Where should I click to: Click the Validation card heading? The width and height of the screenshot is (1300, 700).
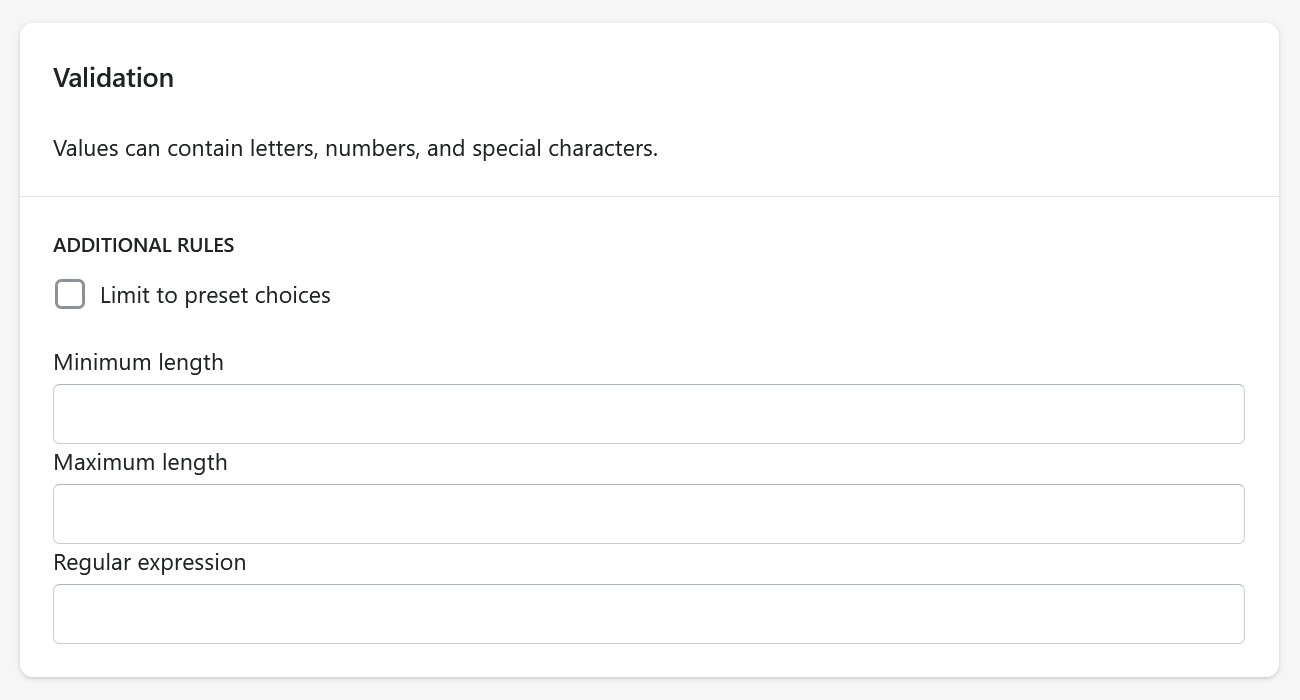113,78
